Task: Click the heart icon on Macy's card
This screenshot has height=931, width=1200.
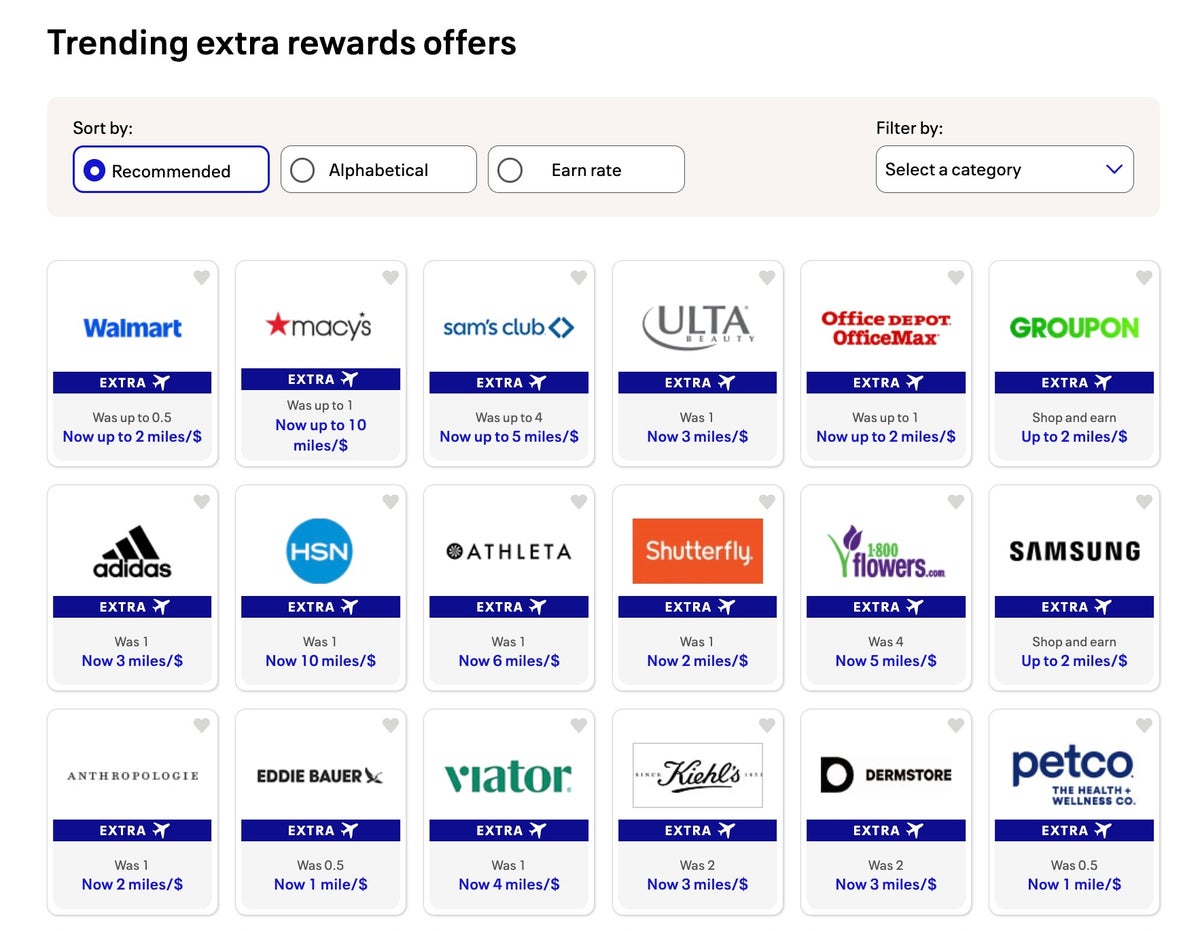Action: pyautogui.click(x=390, y=278)
